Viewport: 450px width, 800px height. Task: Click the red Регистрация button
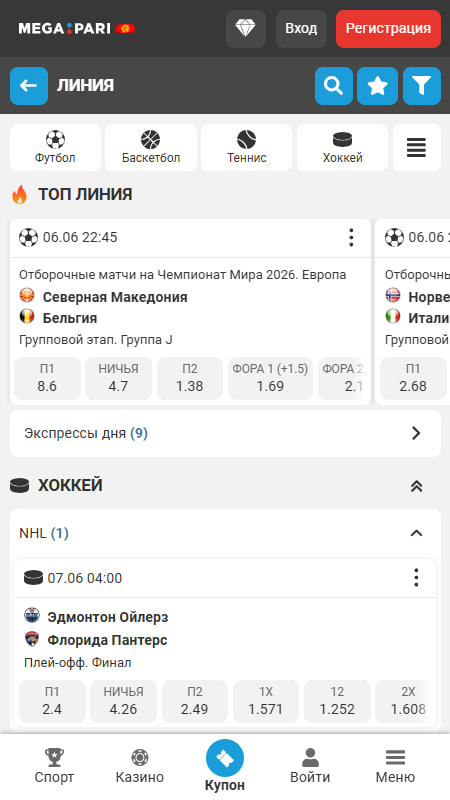tap(388, 29)
